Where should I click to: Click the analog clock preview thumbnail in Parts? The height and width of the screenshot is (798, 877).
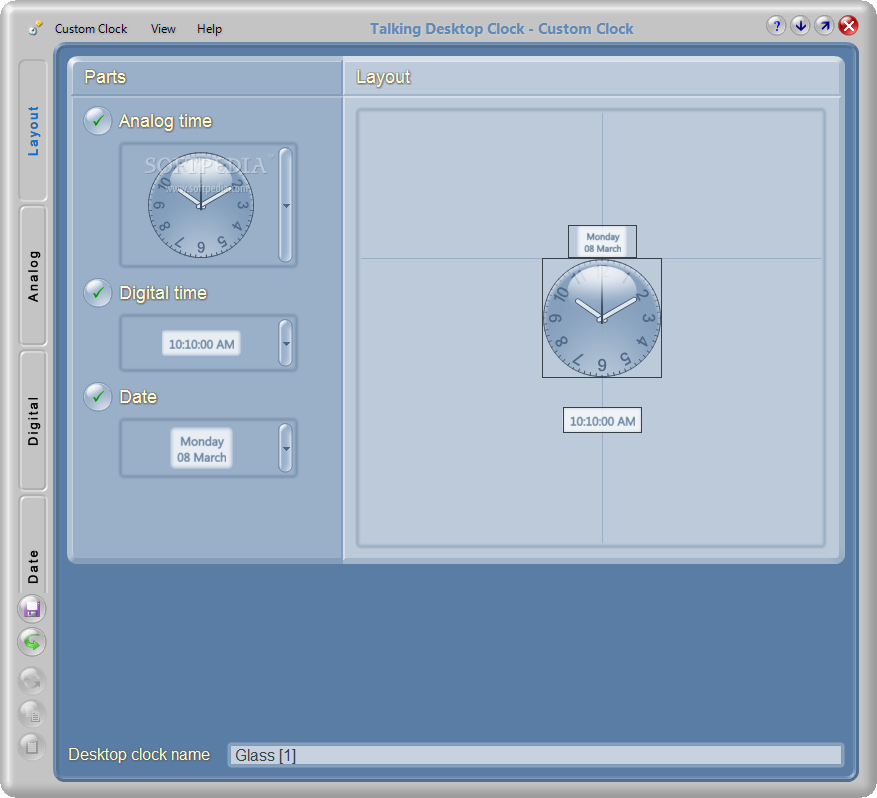[x=201, y=205]
